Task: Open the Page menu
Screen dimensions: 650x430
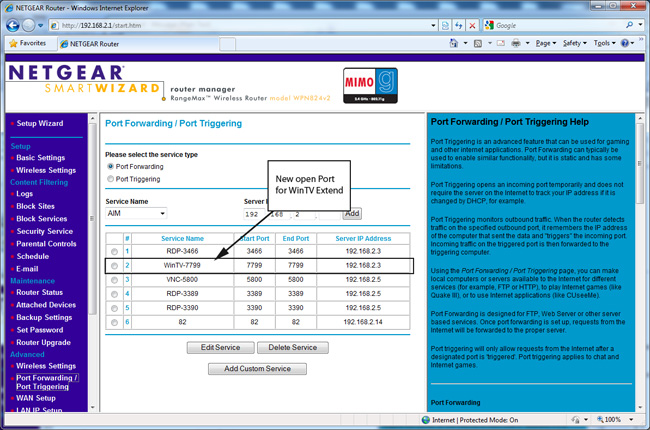Action: tap(545, 43)
